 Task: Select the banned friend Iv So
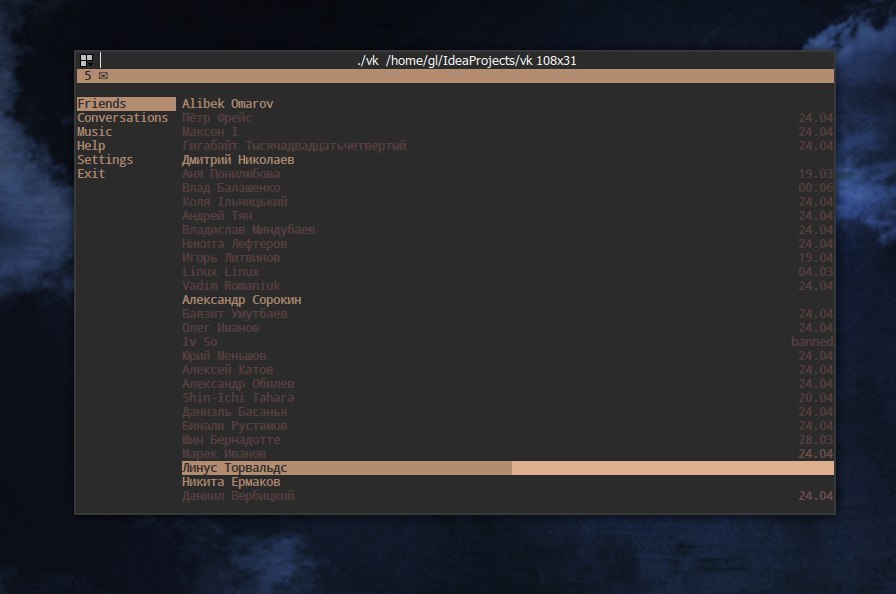click(x=199, y=342)
